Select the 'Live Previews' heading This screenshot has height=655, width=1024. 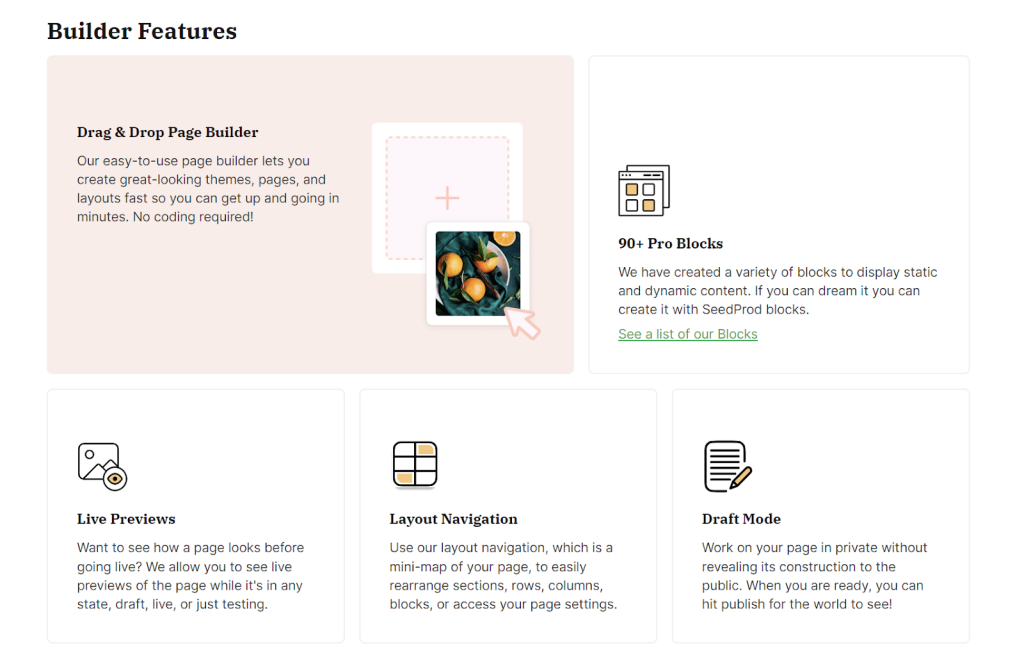click(x=126, y=519)
